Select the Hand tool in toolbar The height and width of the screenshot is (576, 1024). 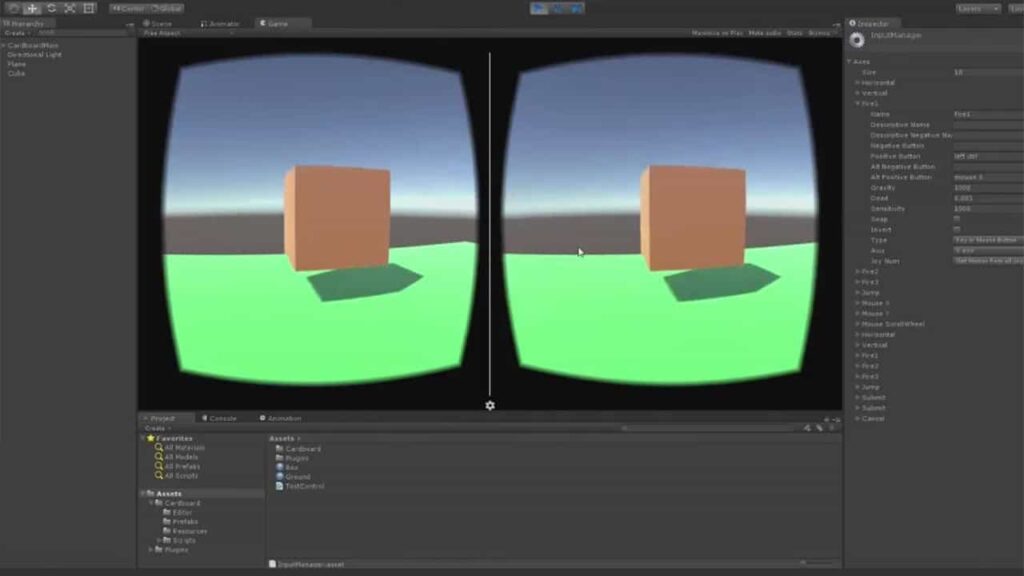13,8
